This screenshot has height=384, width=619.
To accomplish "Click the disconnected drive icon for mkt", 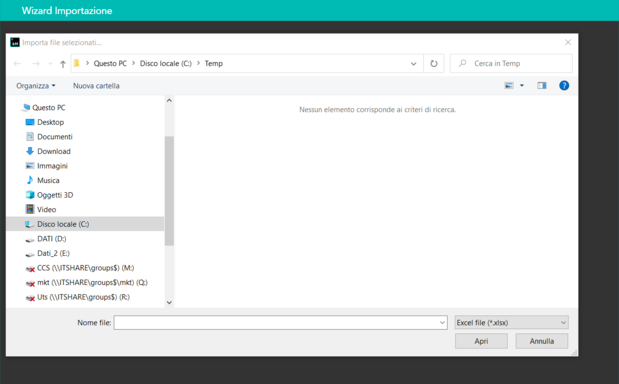I will [30, 283].
